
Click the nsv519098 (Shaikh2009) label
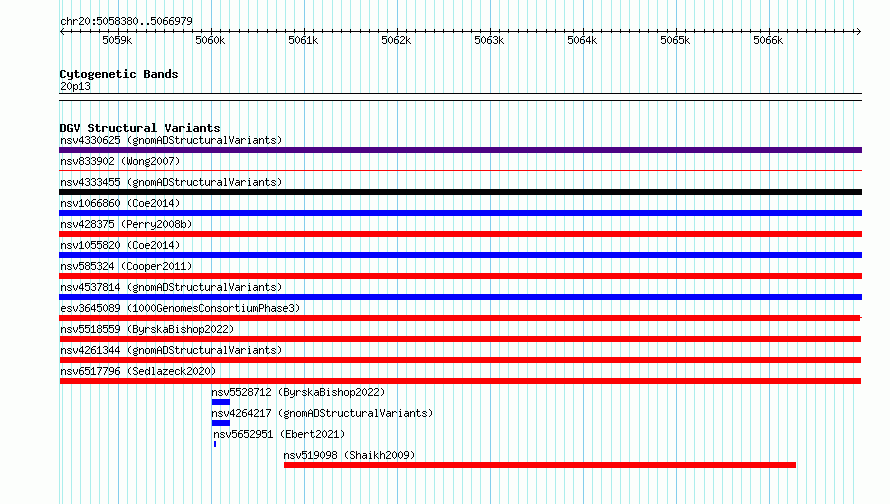click(349, 455)
